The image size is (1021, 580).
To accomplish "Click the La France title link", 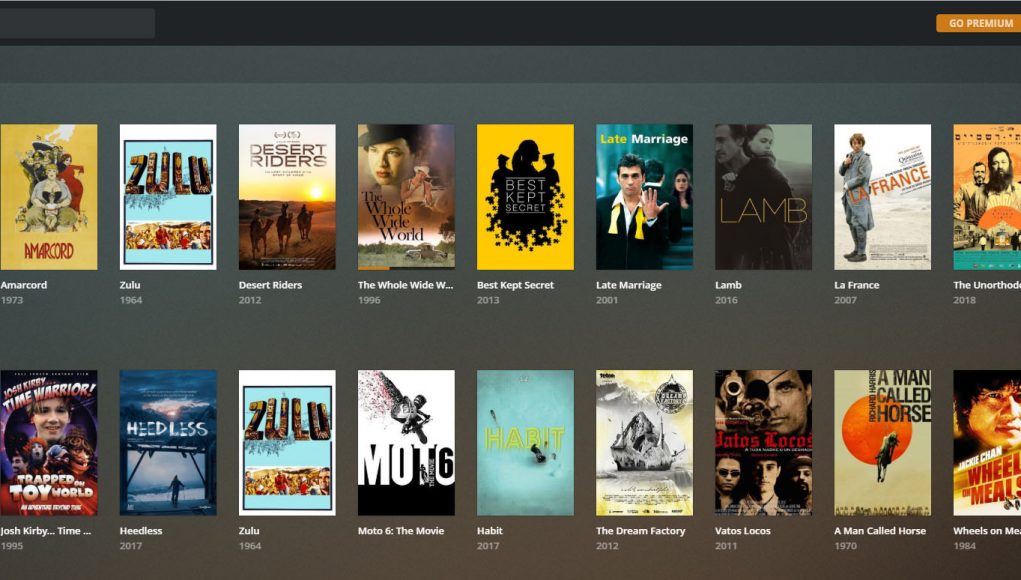I will (857, 284).
